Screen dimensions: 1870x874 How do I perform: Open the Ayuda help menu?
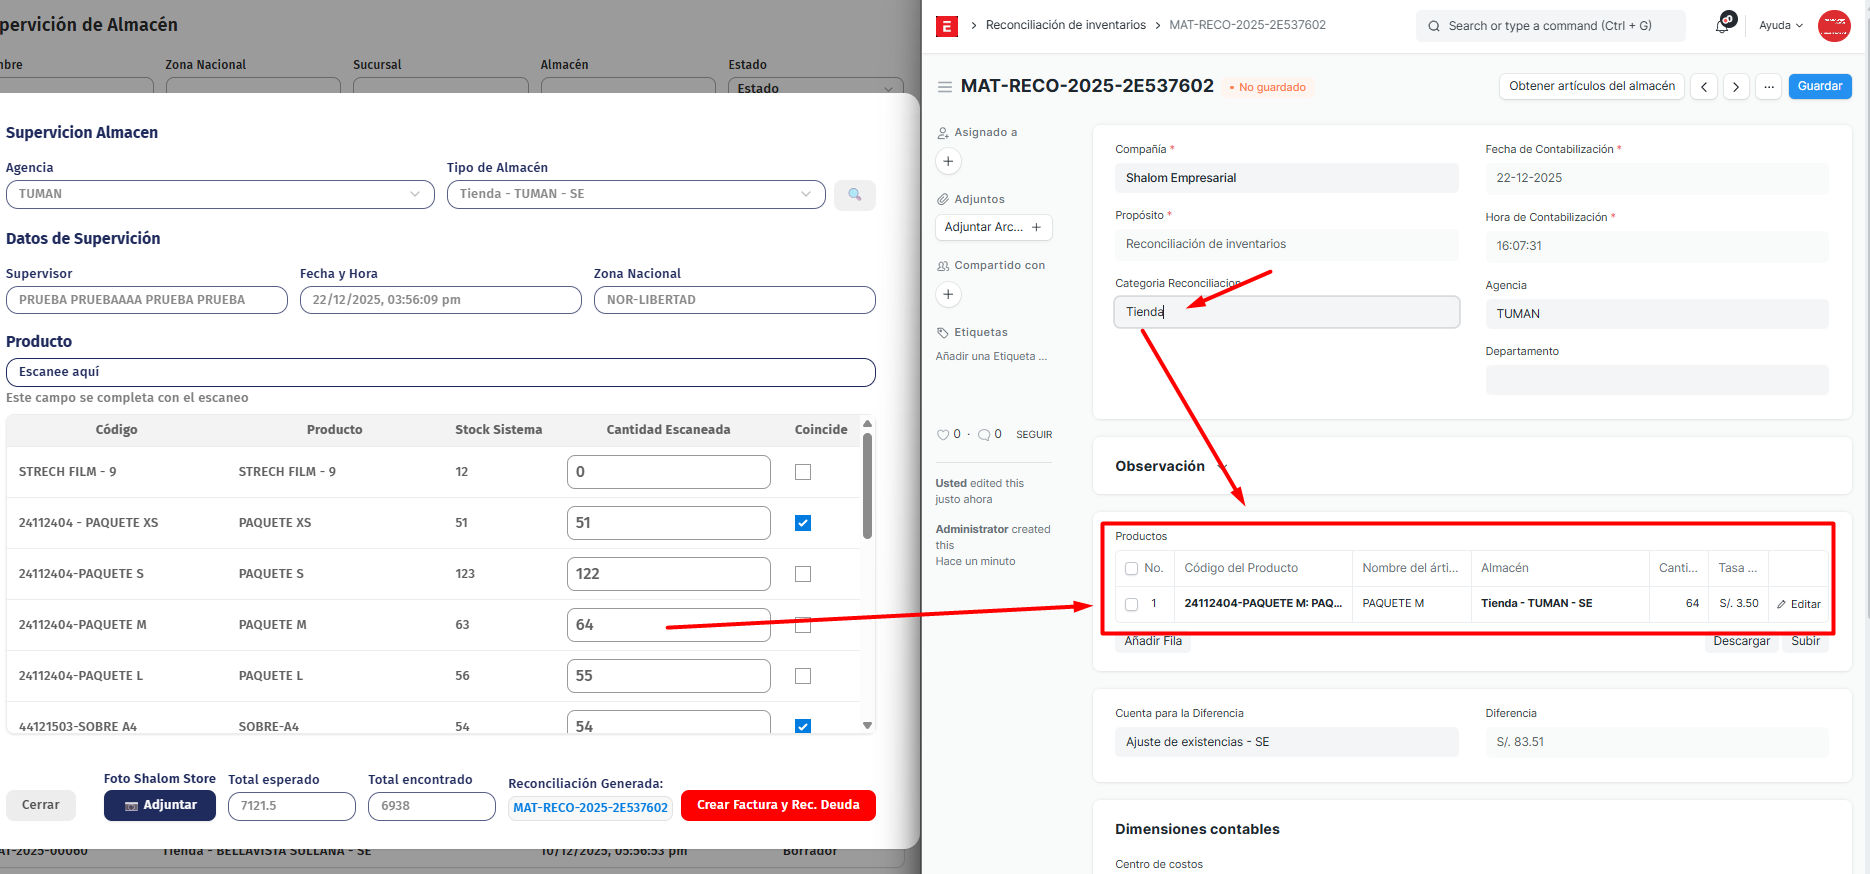tap(1780, 26)
